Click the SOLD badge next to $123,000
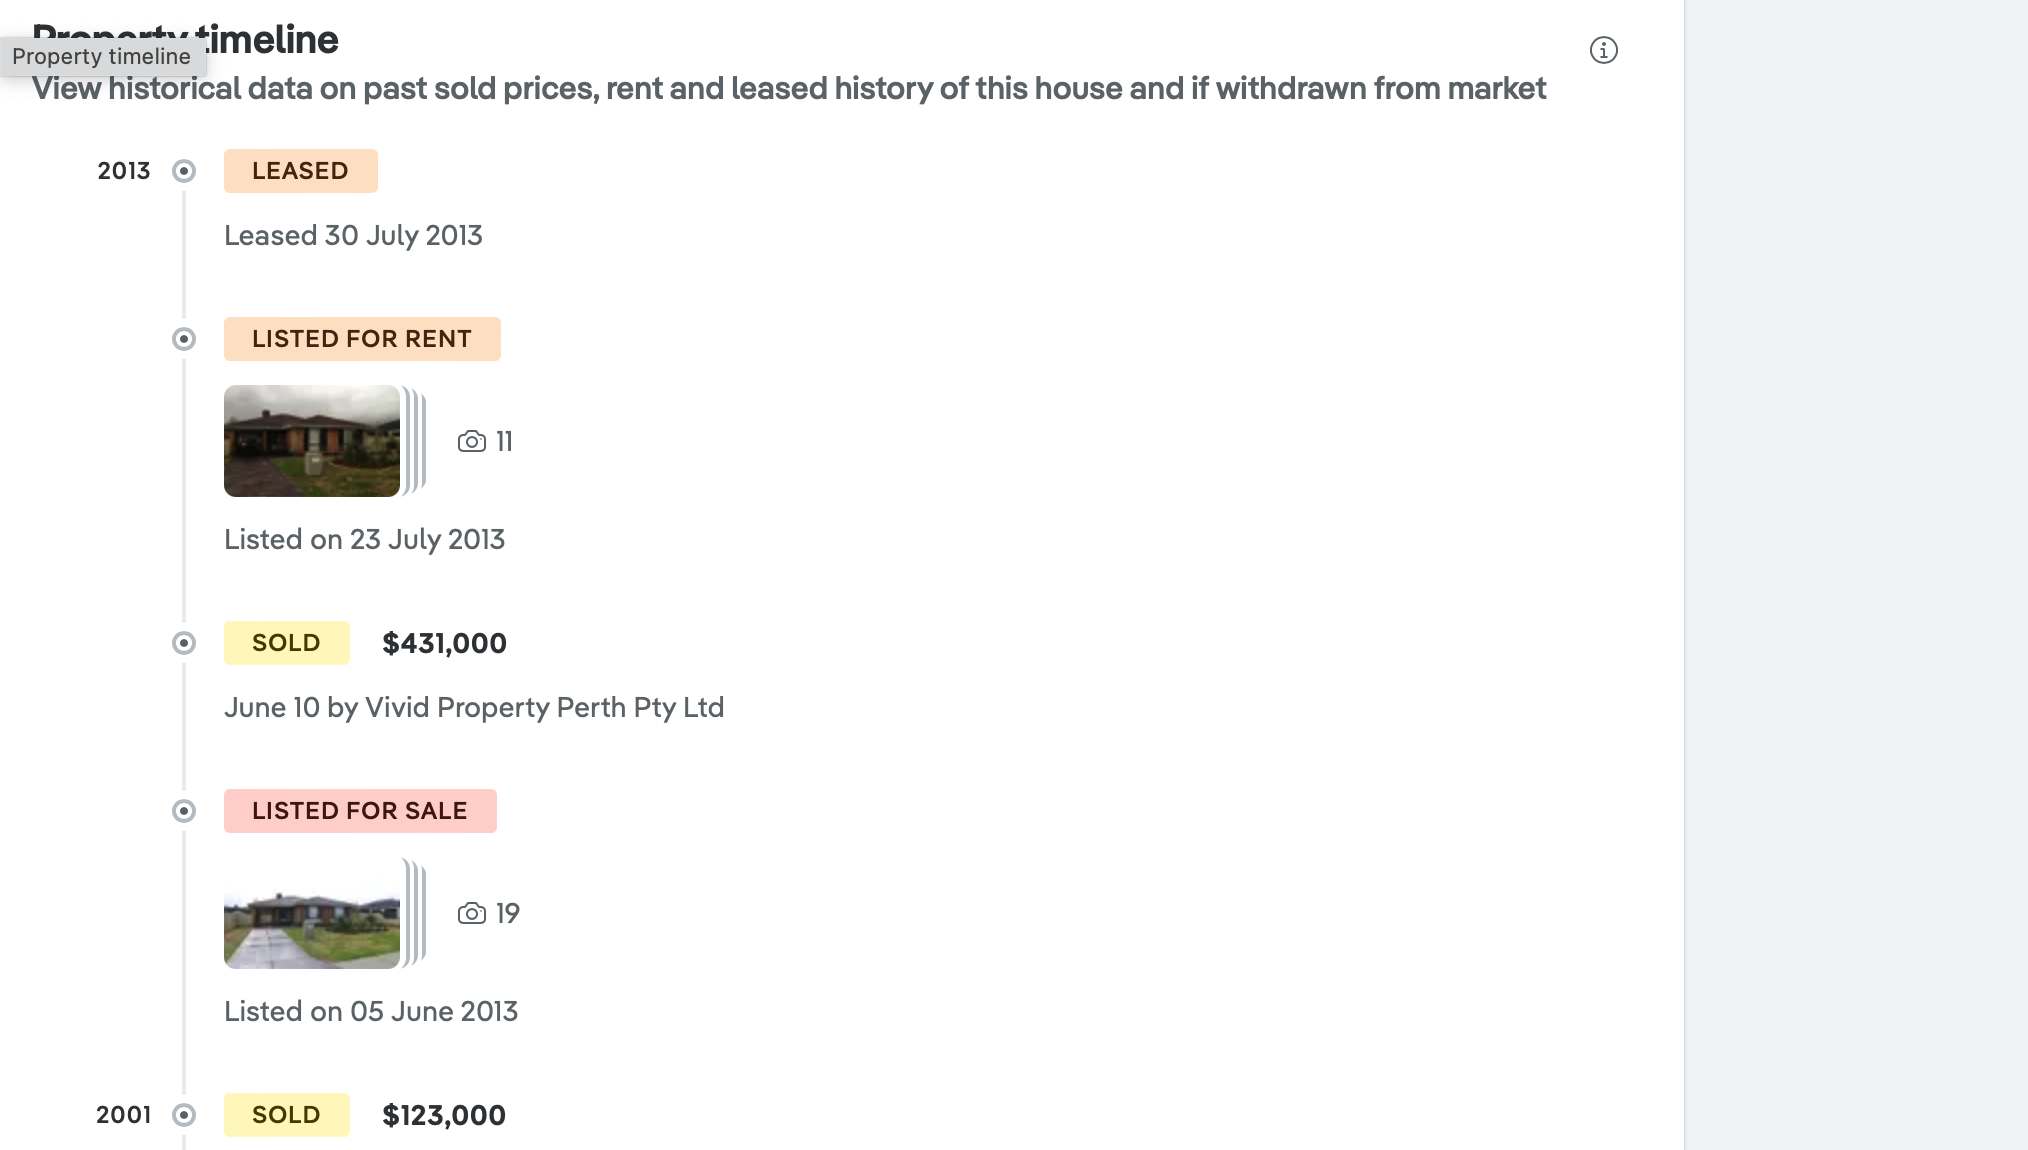This screenshot has height=1150, width=2028. [287, 1115]
